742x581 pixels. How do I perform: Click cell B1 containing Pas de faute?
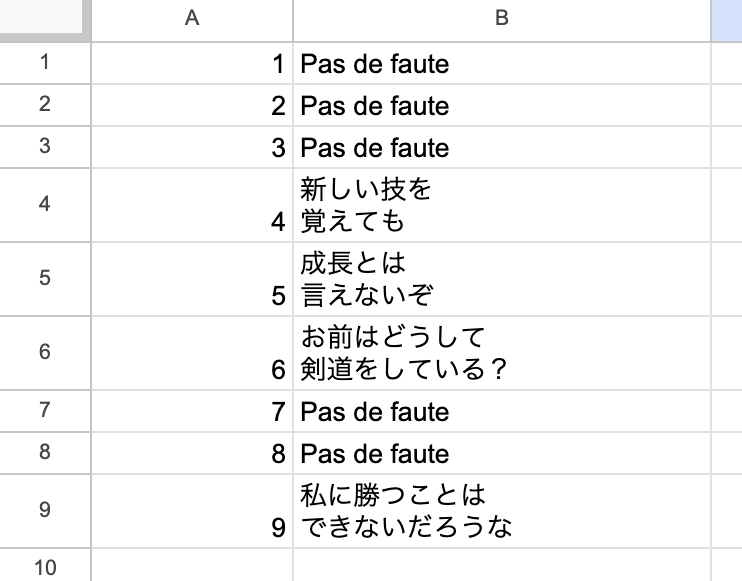tap(501, 64)
